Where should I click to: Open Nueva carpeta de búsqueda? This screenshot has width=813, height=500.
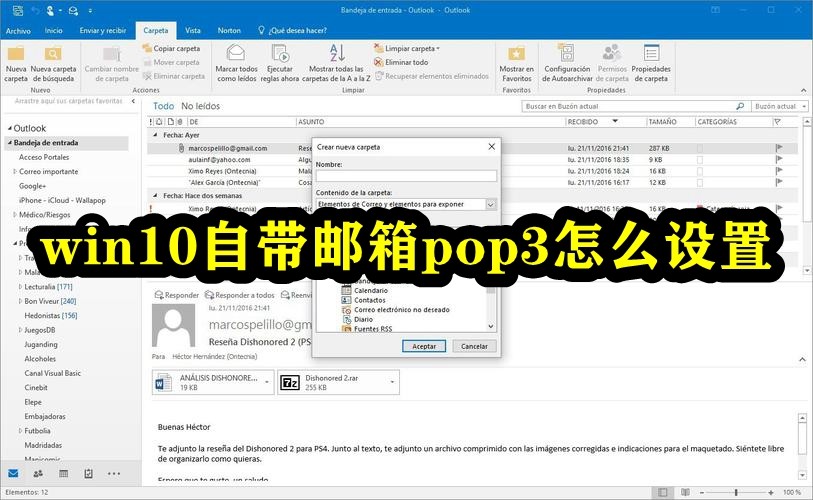[x=53, y=64]
